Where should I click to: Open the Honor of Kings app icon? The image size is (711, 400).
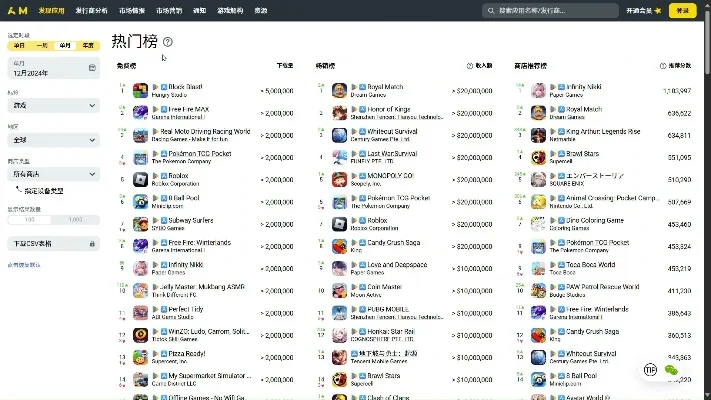pyautogui.click(x=339, y=113)
